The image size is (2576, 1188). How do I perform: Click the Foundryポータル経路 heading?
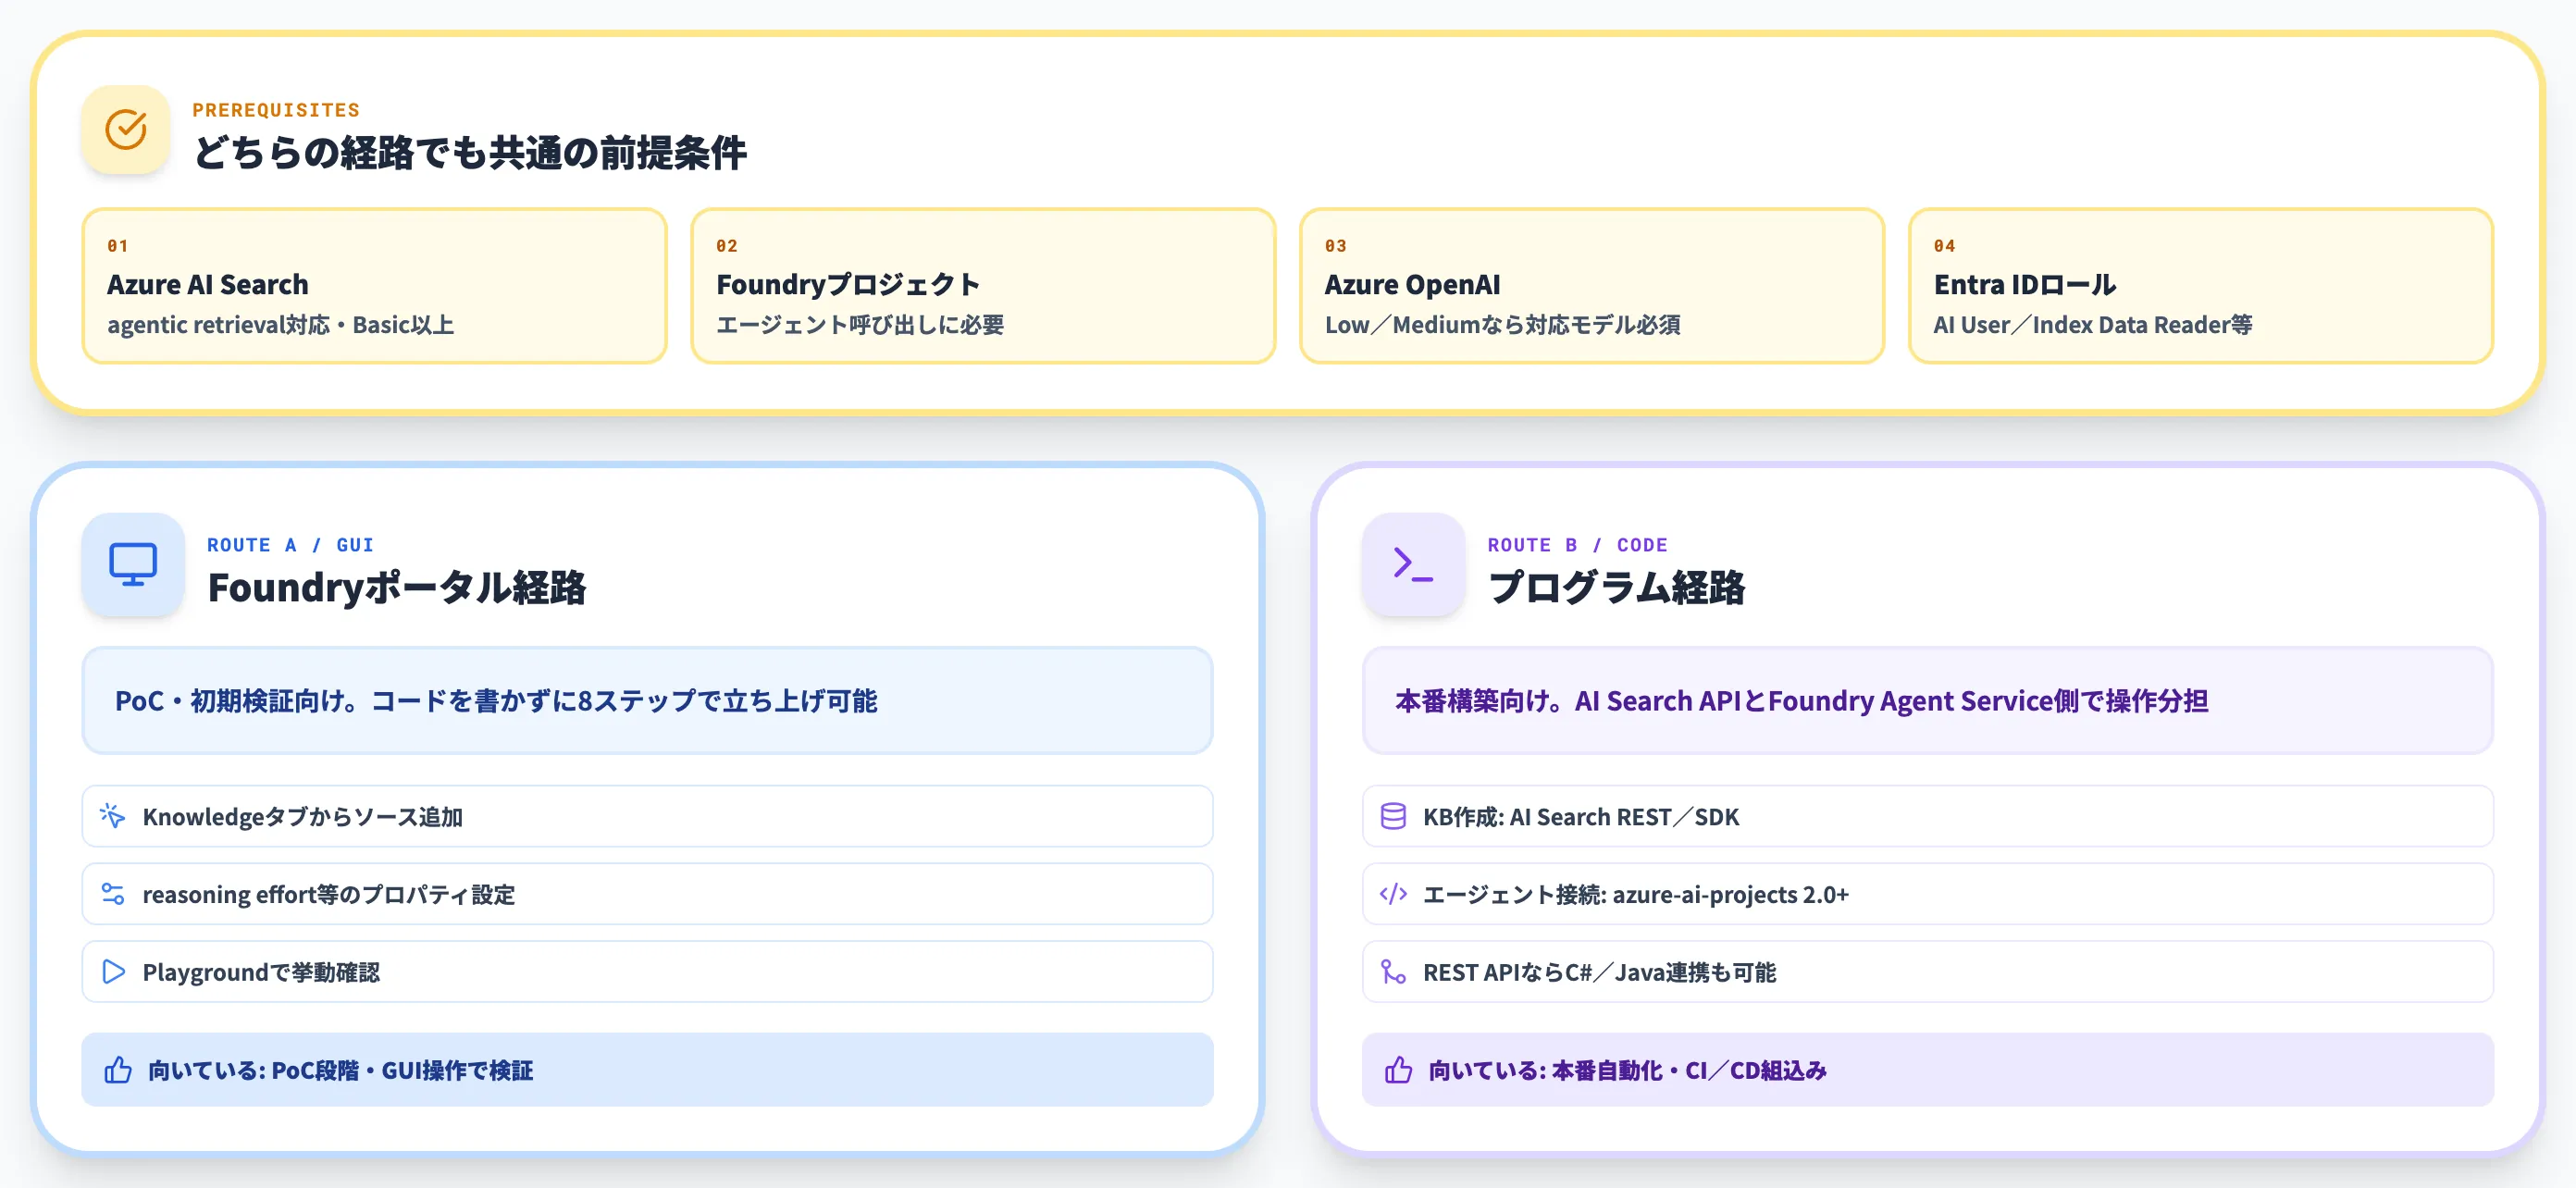pos(399,588)
